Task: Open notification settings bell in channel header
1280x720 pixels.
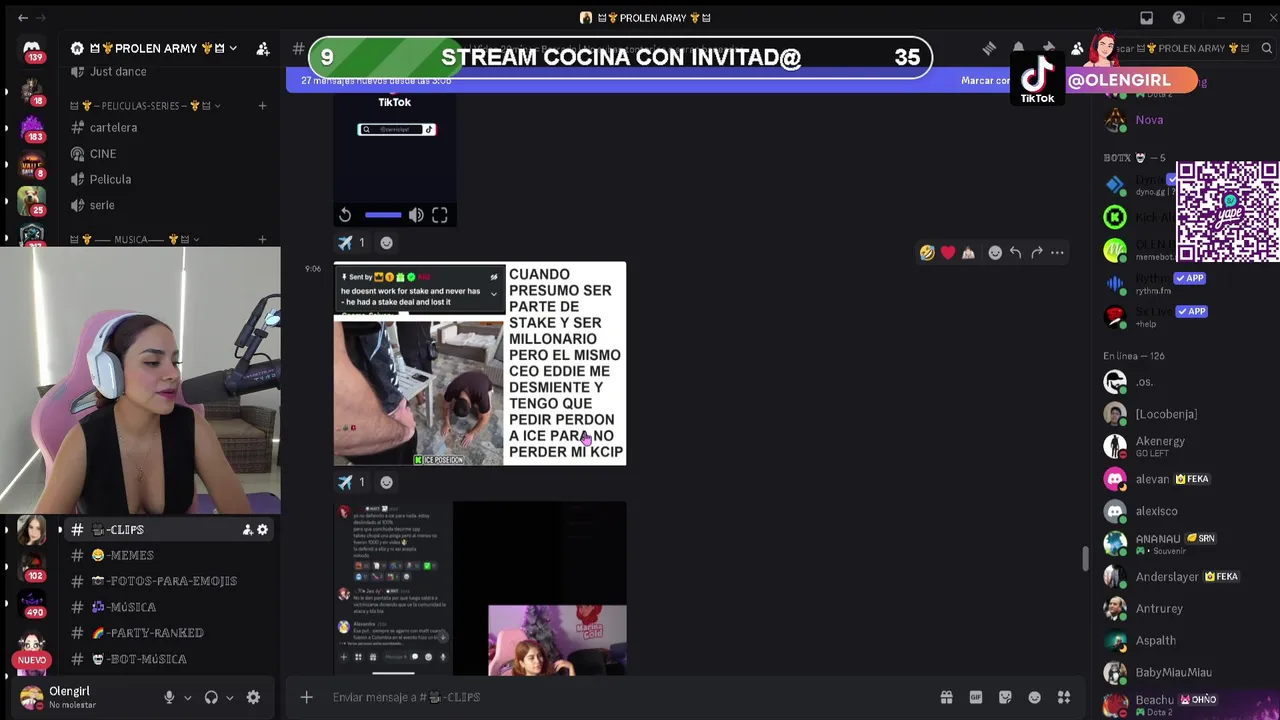Action: (x=1018, y=48)
